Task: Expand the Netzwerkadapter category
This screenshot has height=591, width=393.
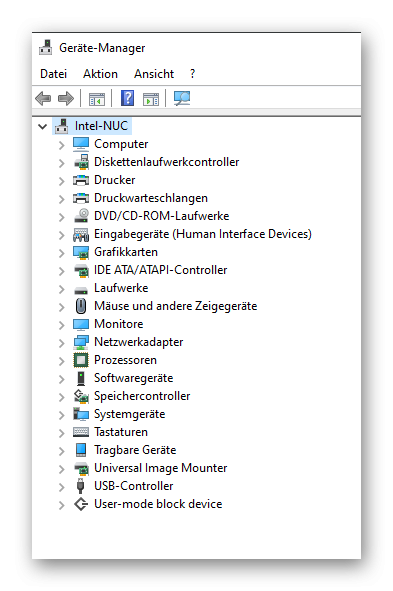Action: pos(62,343)
